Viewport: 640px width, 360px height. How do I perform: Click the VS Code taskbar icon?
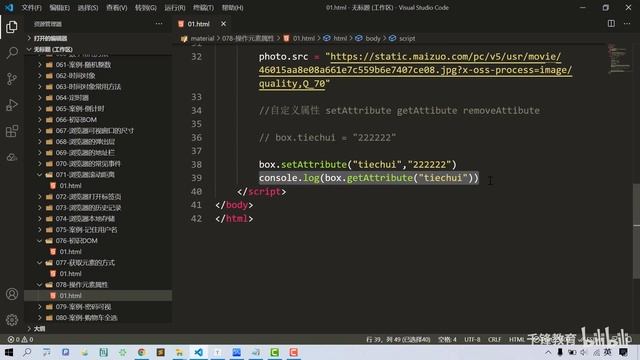click(x=198, y=352)
